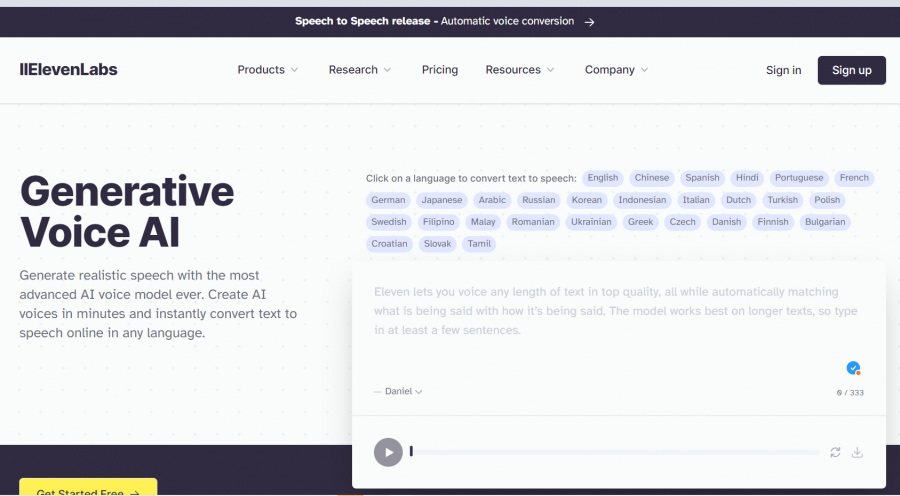Pick the Turkish language option
Screen dimensions: 900x496
point(782,200)
